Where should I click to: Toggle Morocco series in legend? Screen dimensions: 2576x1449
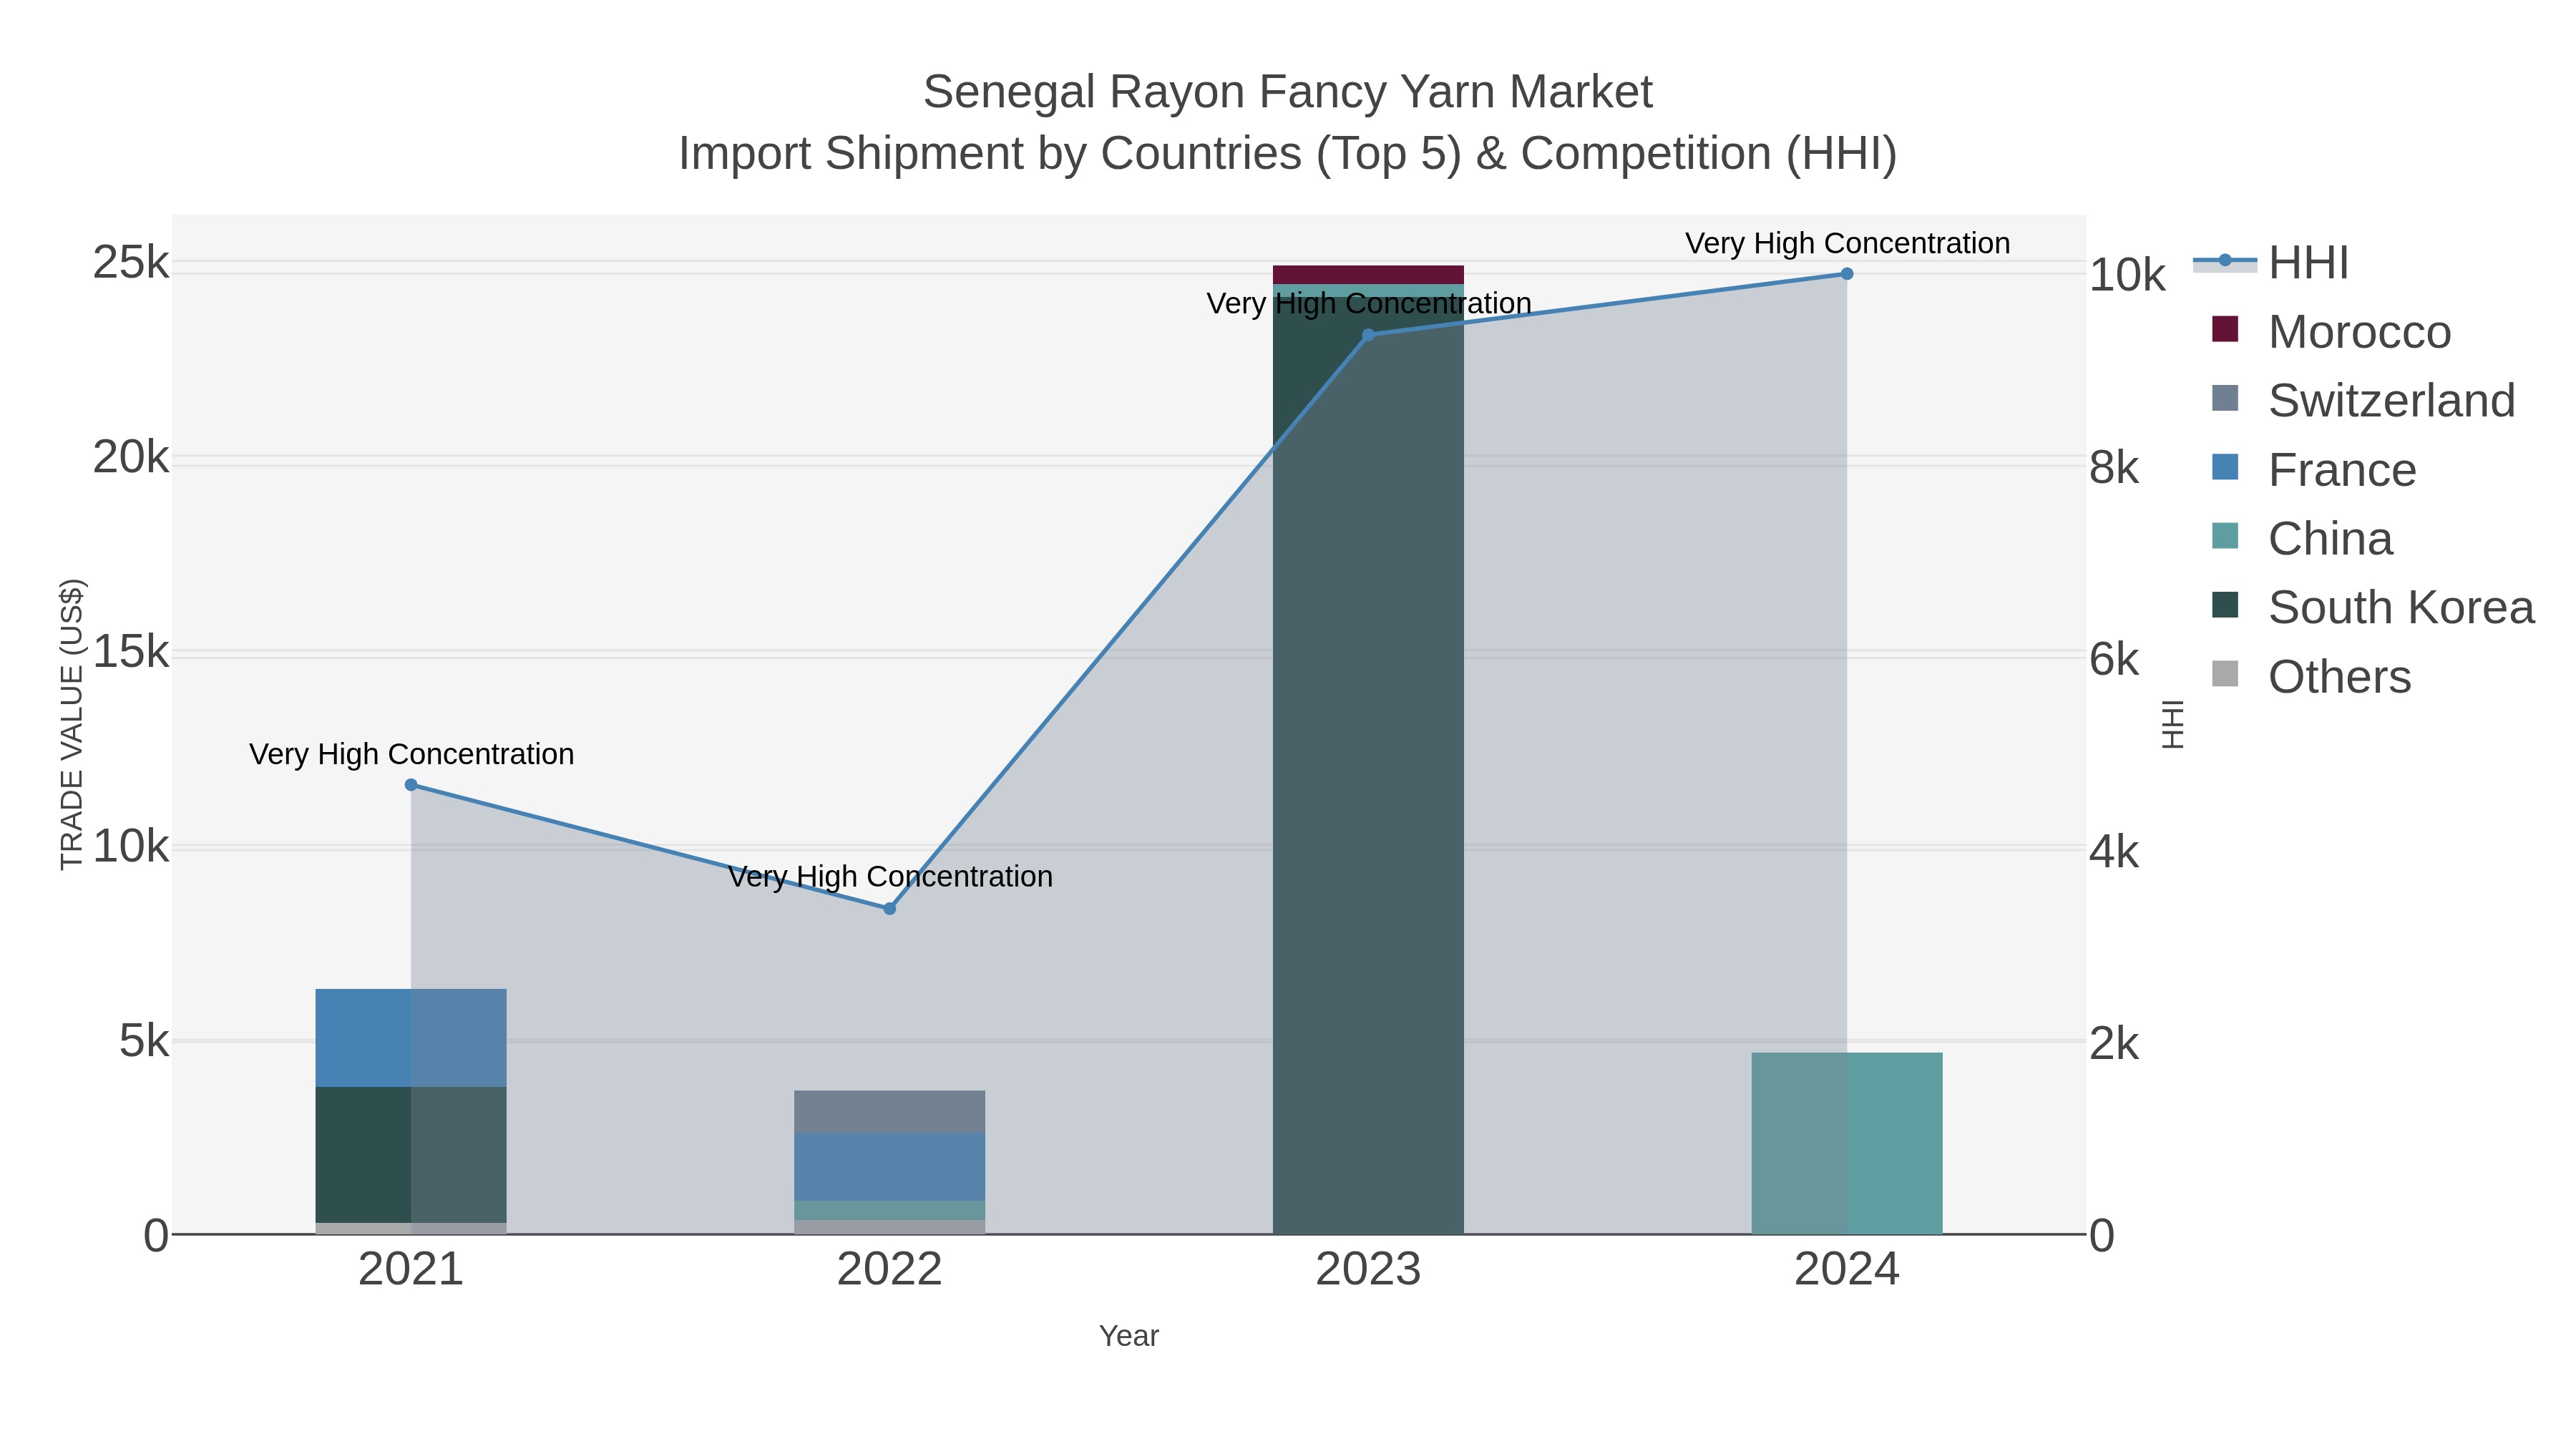[x=2331, y=332]
